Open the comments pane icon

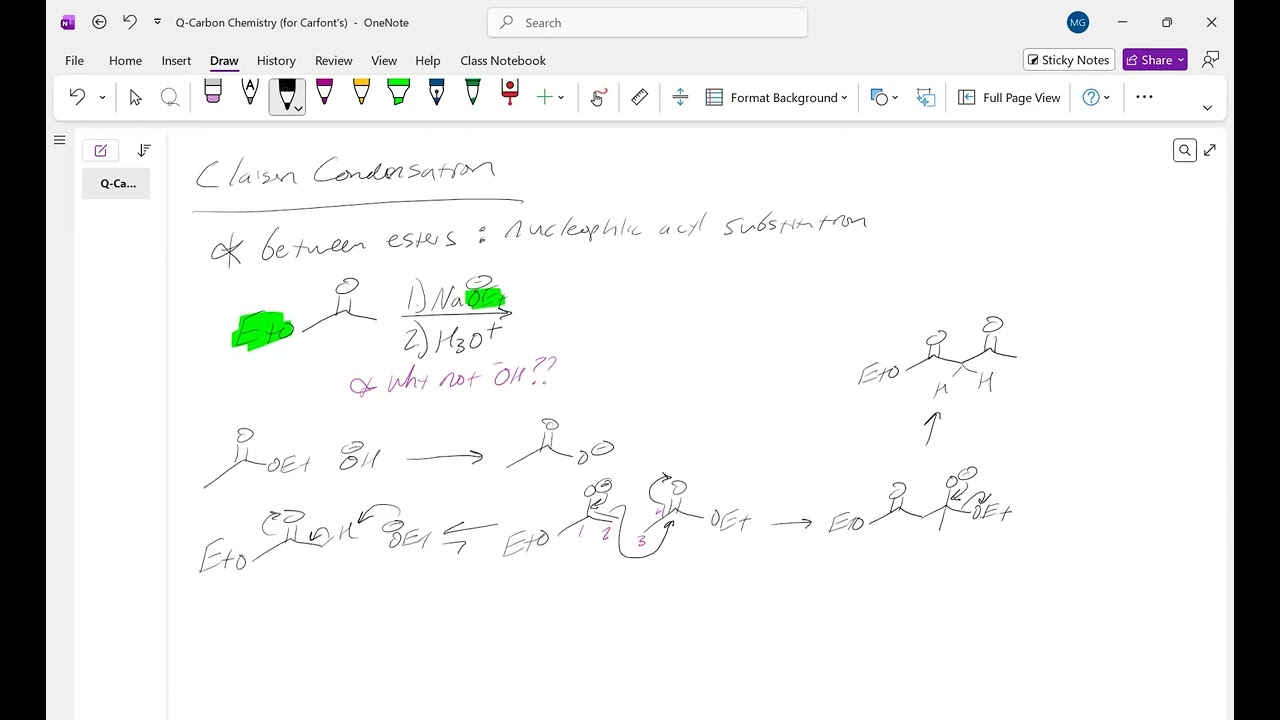(x=1210, y=60)
